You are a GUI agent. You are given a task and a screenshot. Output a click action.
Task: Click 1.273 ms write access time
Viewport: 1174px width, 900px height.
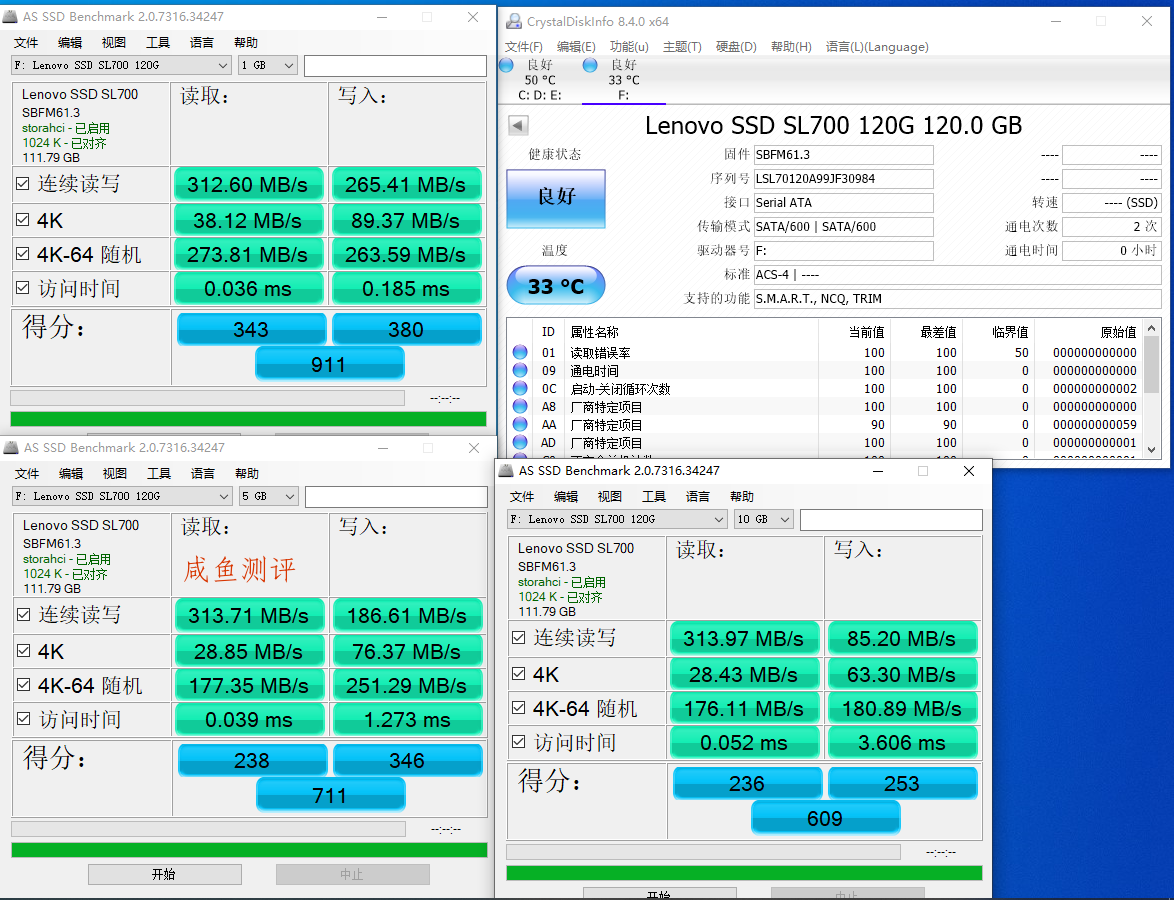pyautogui.click(x=407, y=720)
